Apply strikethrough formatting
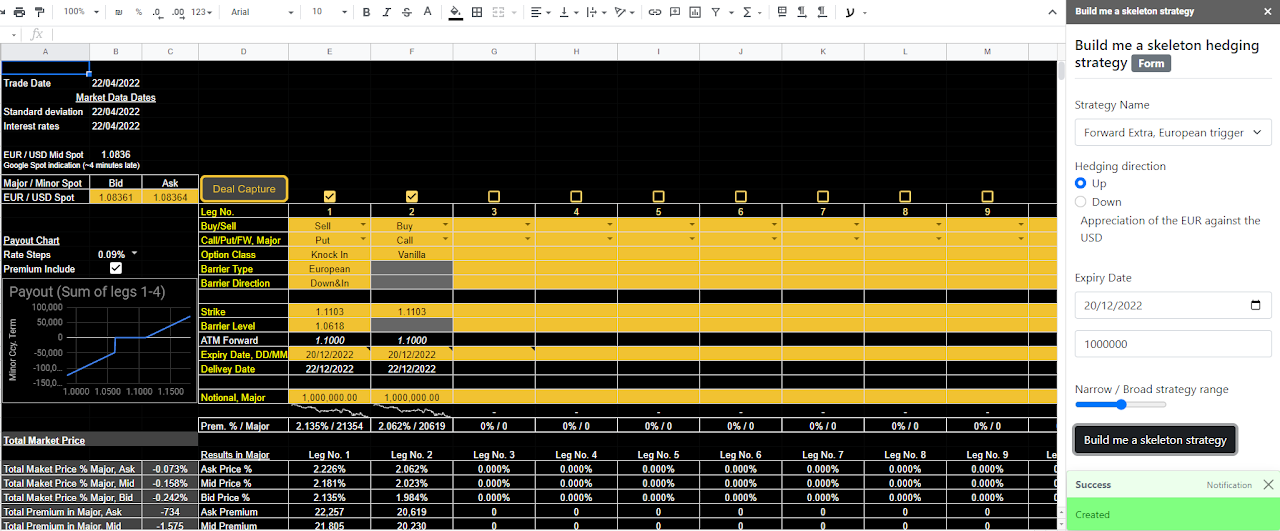The image size is (1280, 531). point(406,12)
